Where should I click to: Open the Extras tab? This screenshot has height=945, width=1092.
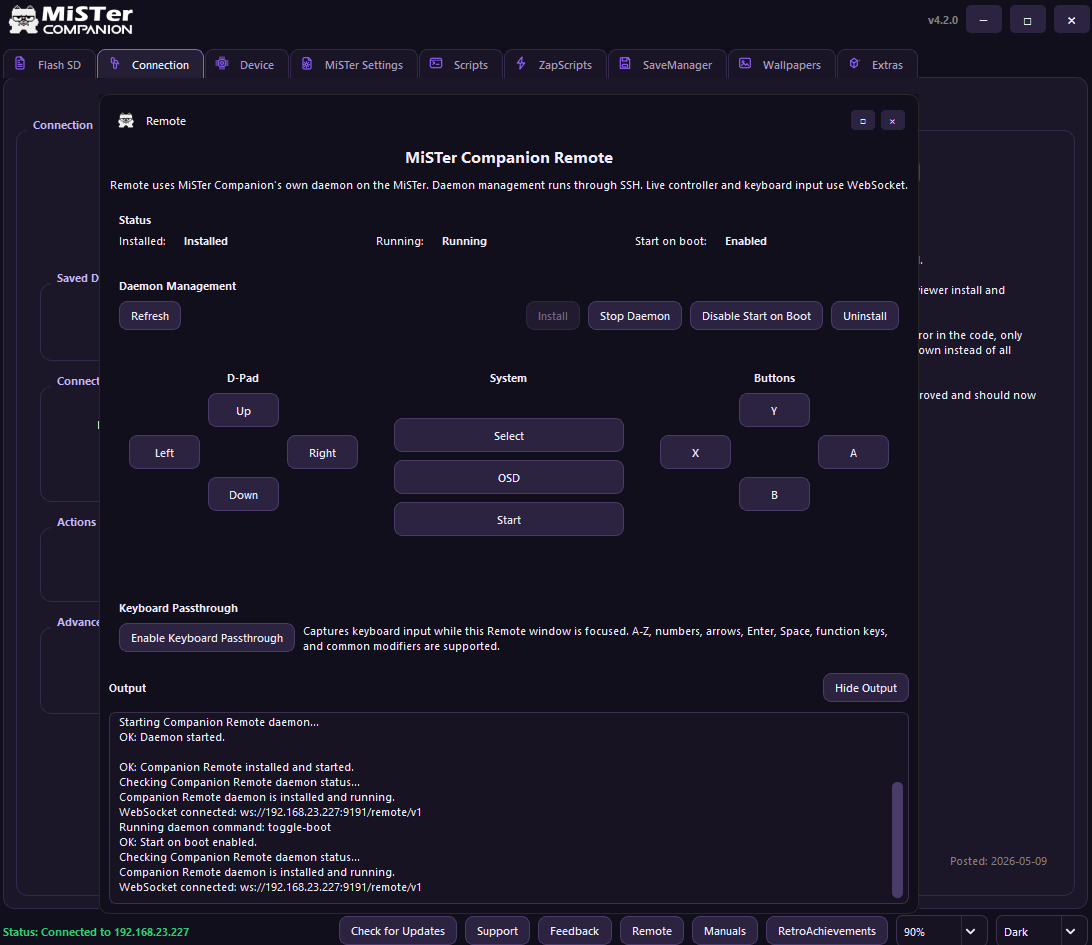(877, 64)
